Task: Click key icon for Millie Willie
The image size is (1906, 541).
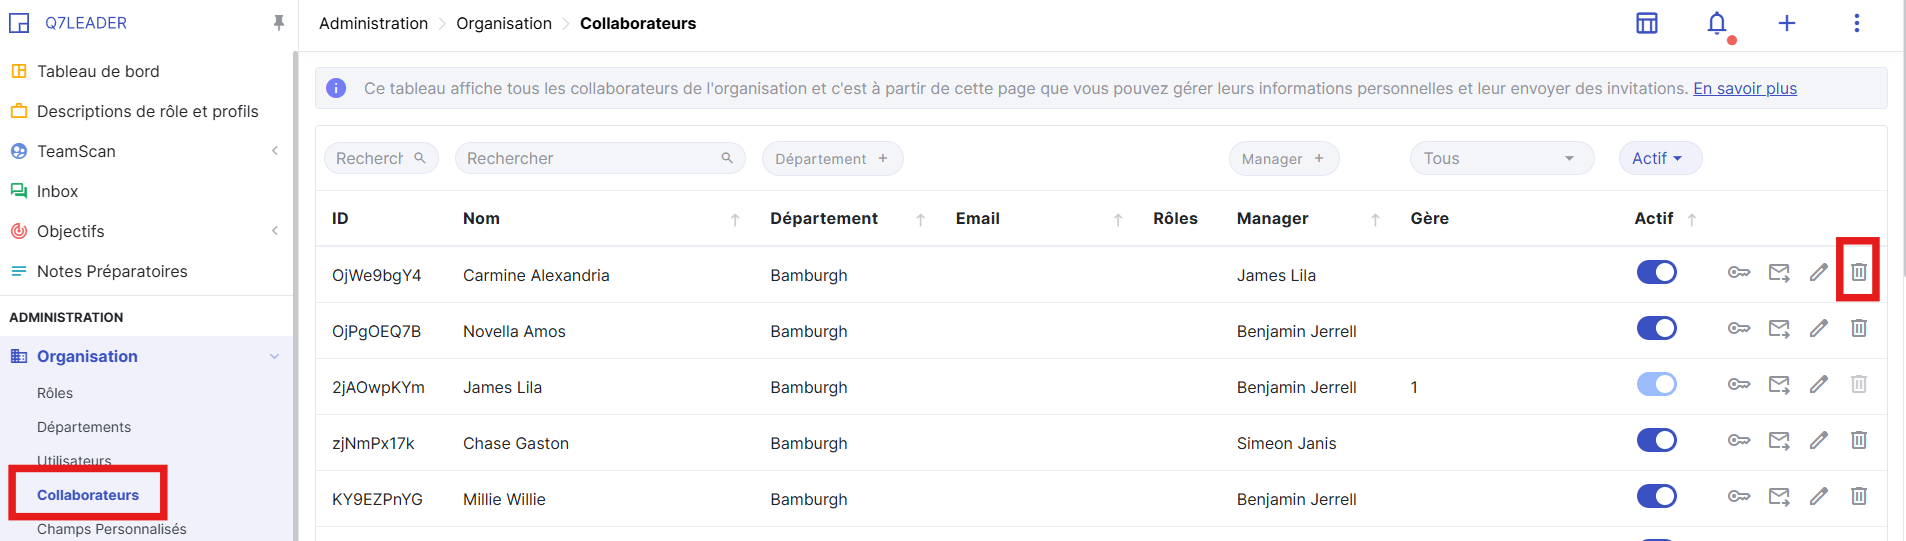Action: tap(1739, 496)
